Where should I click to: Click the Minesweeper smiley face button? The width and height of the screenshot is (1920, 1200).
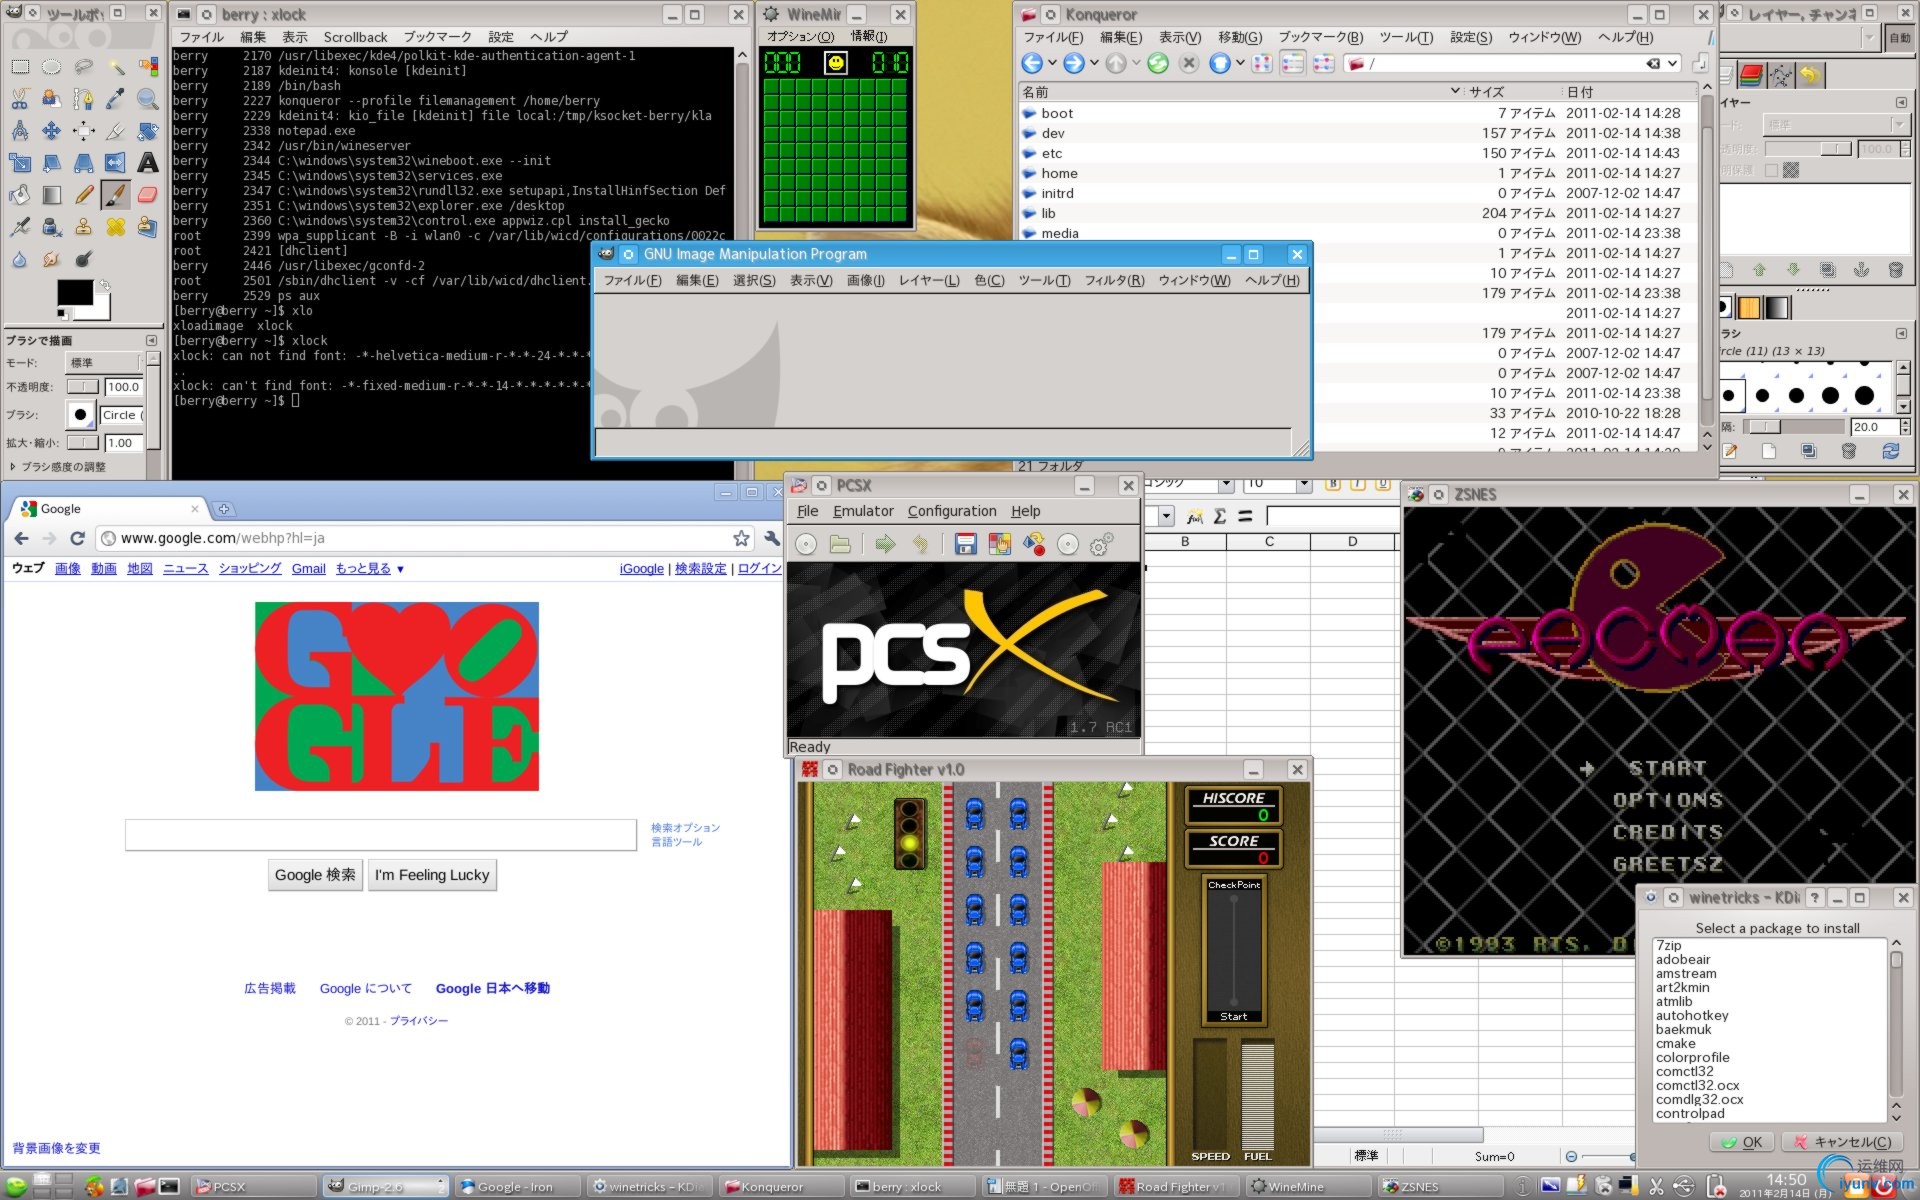pyautogui.click(x=835, y=63)
